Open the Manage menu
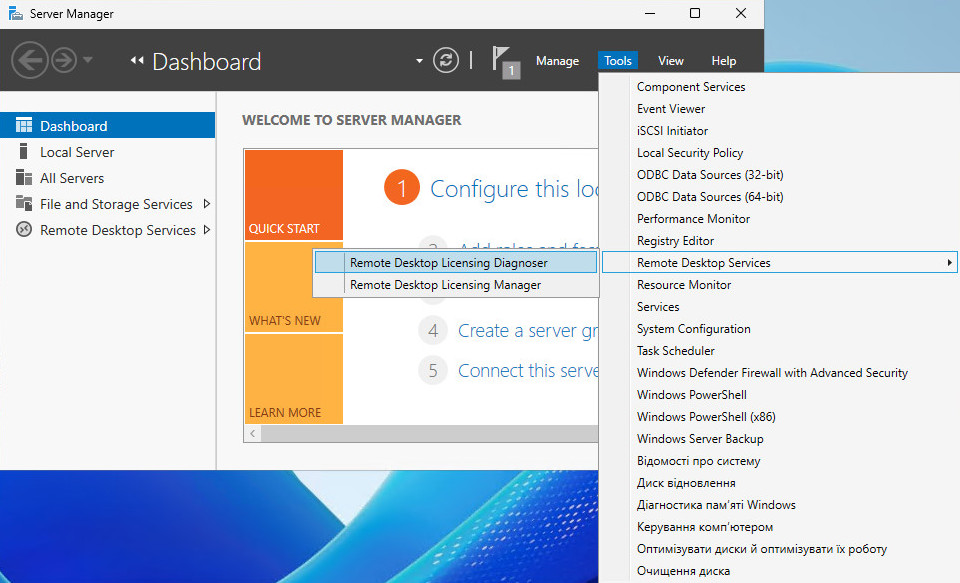Image resolution: width=960 pixels, height=583 pixels. pyautogui.click(x=557, y=61)
